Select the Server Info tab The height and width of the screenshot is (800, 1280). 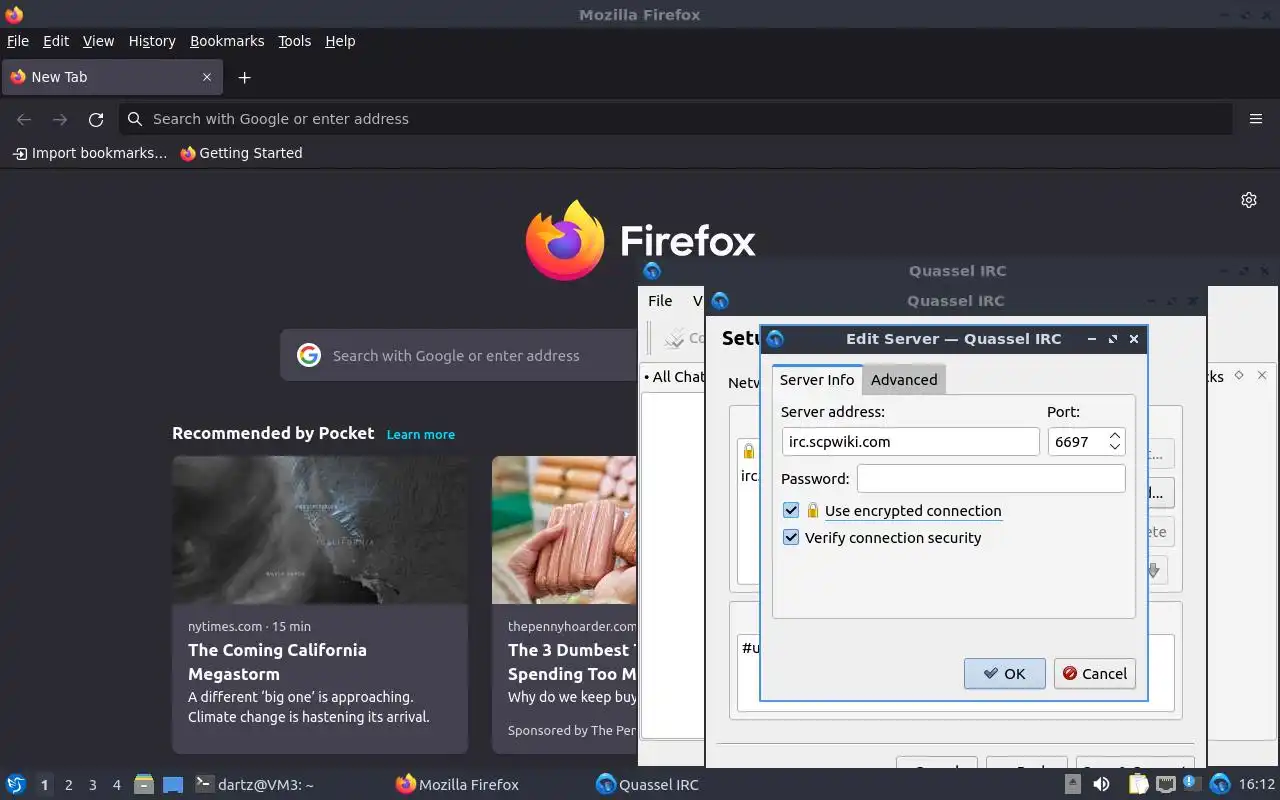817,379
